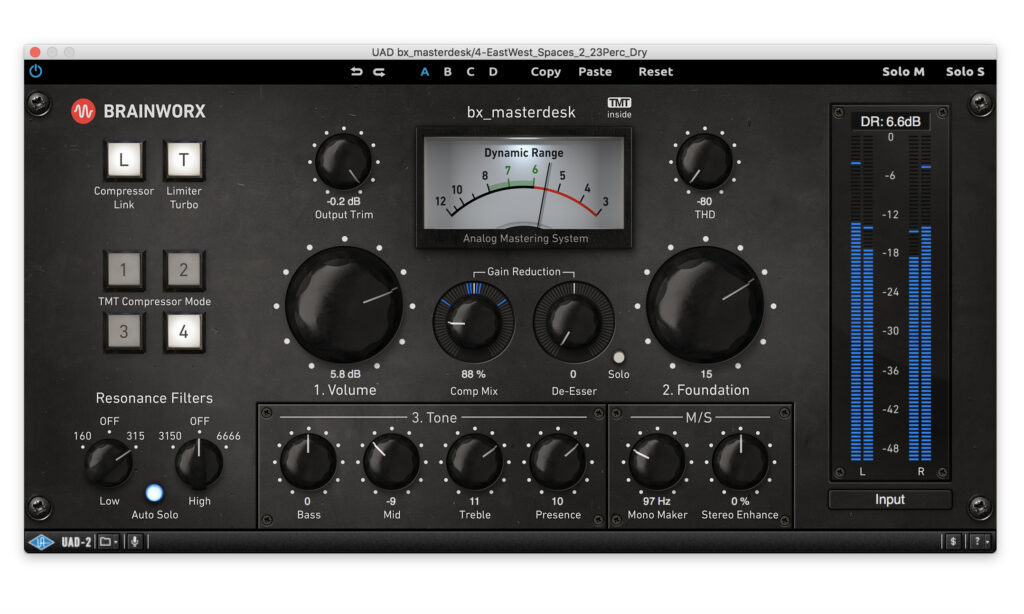Click the 5.8 dB Volume value
The image size is (1024, 614).
tap(345, 374)
